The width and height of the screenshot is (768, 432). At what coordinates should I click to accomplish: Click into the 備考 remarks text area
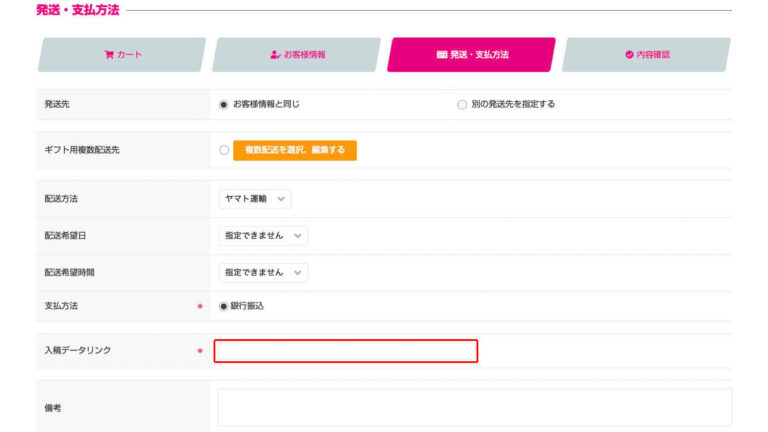click(474, 407)
